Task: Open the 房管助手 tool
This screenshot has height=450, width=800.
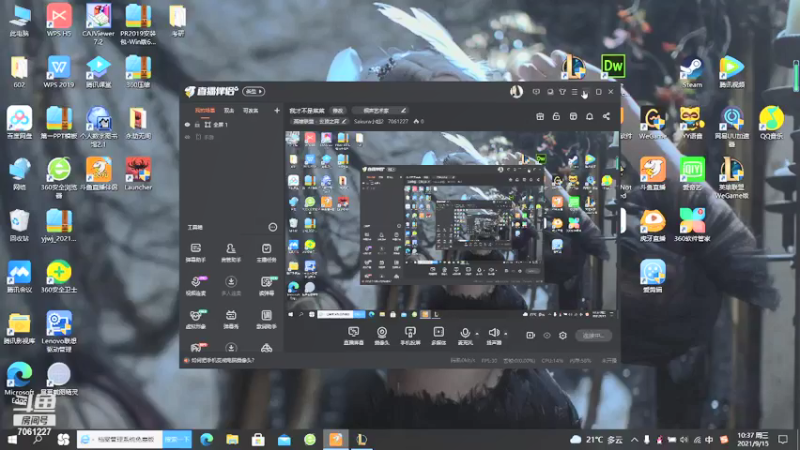Action: pos(231,253)
